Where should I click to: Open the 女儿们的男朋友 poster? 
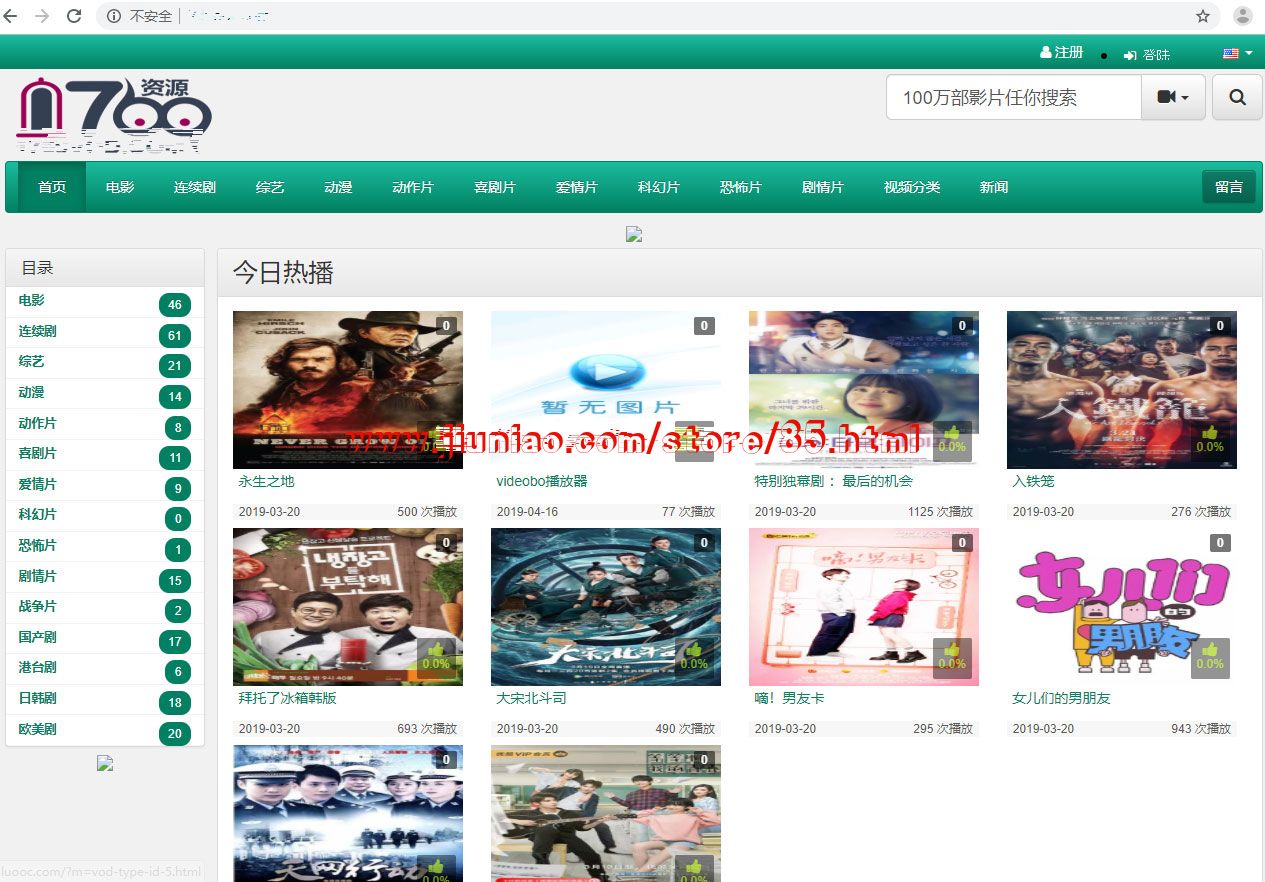1122,607
